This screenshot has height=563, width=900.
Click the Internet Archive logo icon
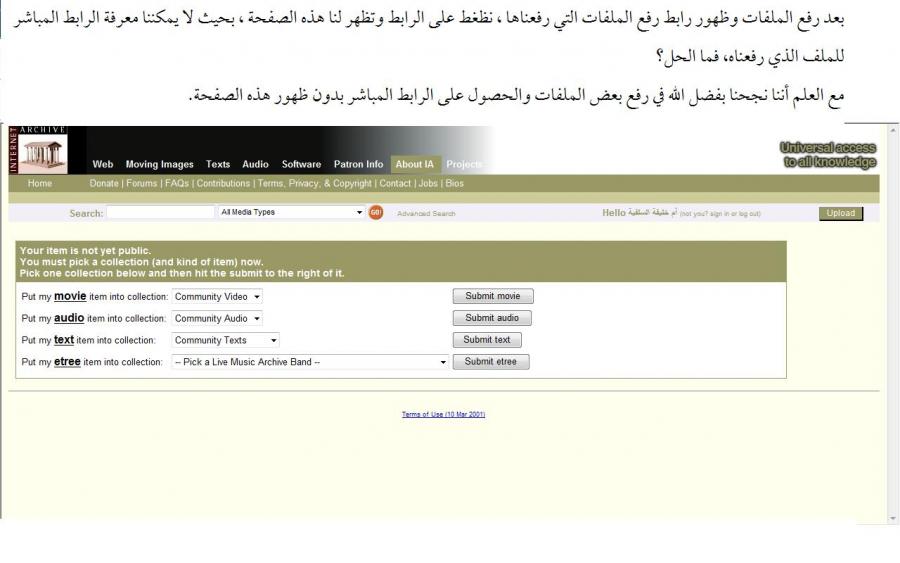click(x=42, y=151)
